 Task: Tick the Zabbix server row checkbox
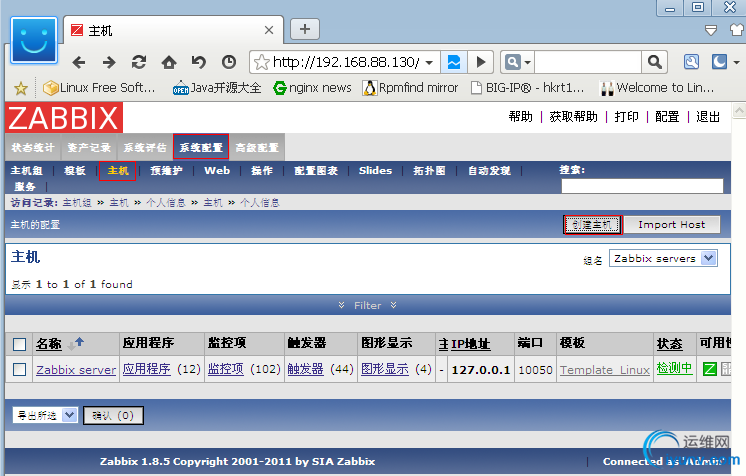[20, 369]
